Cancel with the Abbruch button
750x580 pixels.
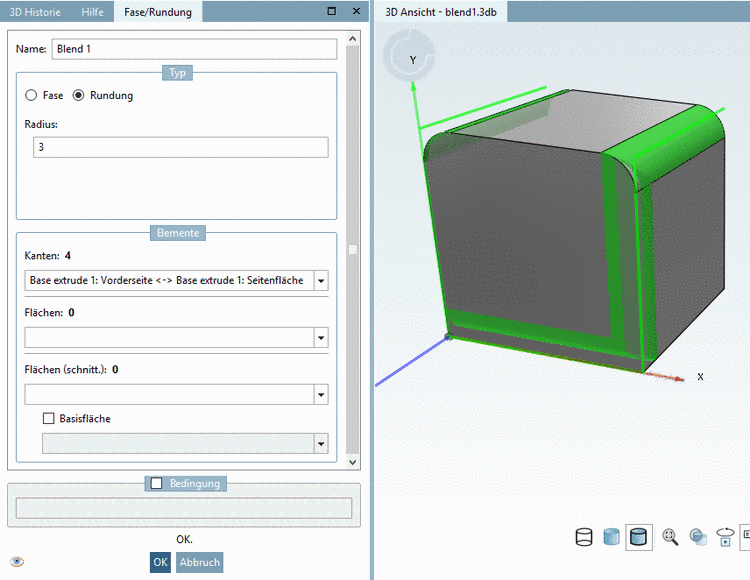[199, 562]
